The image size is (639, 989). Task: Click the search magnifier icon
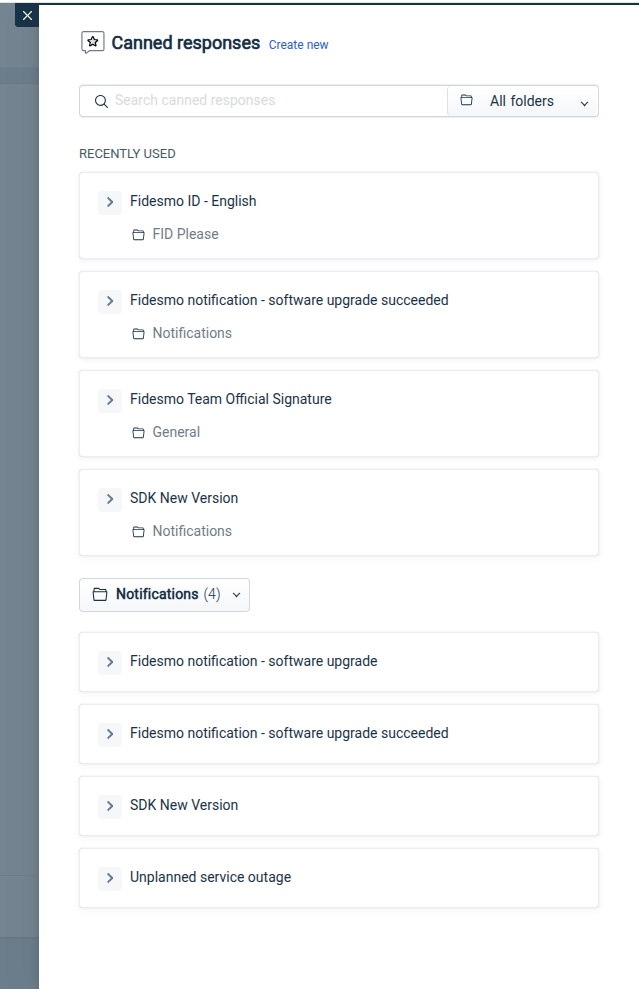101,102
